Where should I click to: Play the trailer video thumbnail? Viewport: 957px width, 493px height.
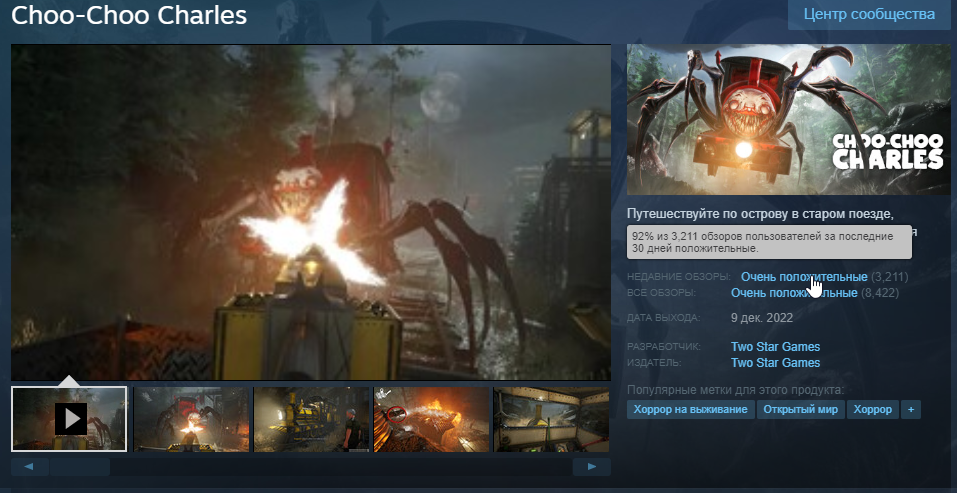[x=69, y=419]
